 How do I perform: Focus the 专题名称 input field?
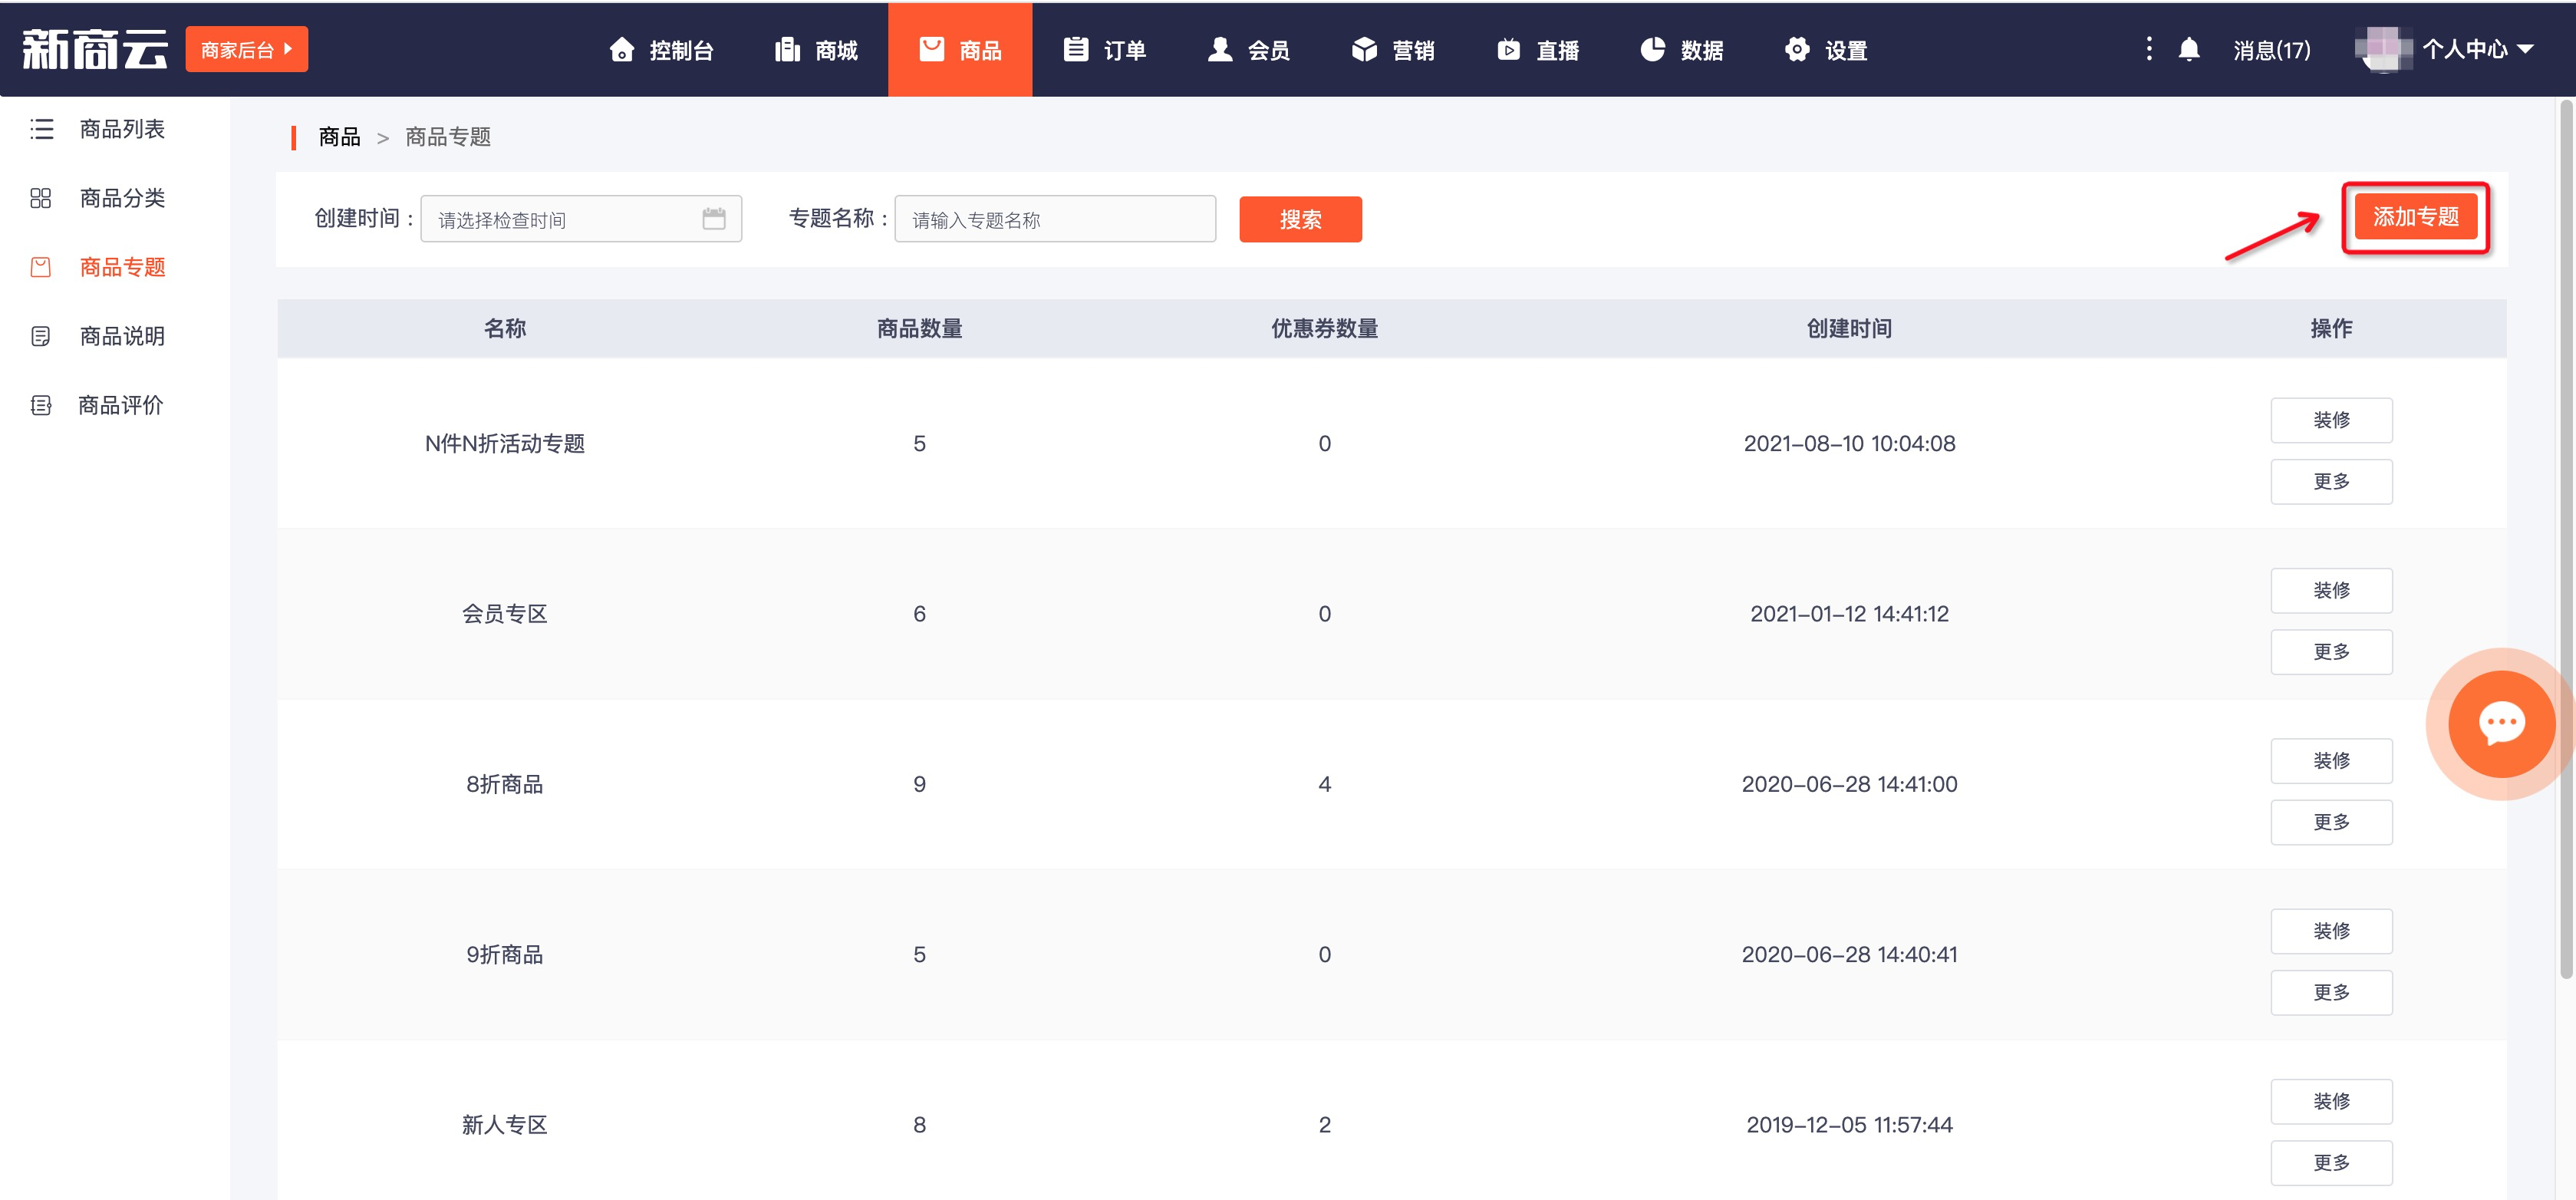[1055, 219]
